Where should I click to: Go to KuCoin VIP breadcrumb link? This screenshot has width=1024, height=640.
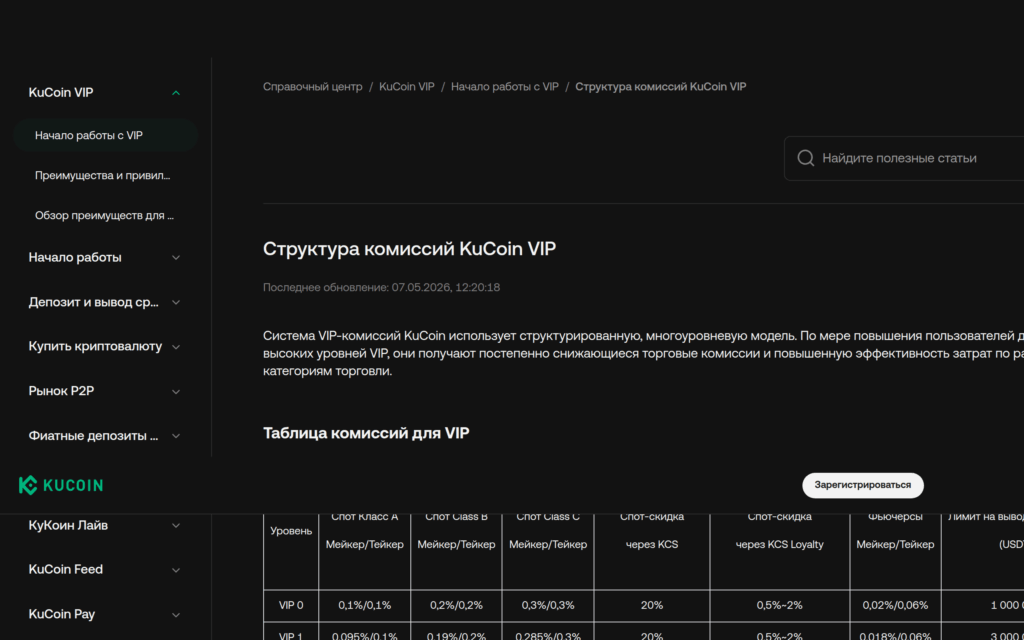(x=406, y=86)
